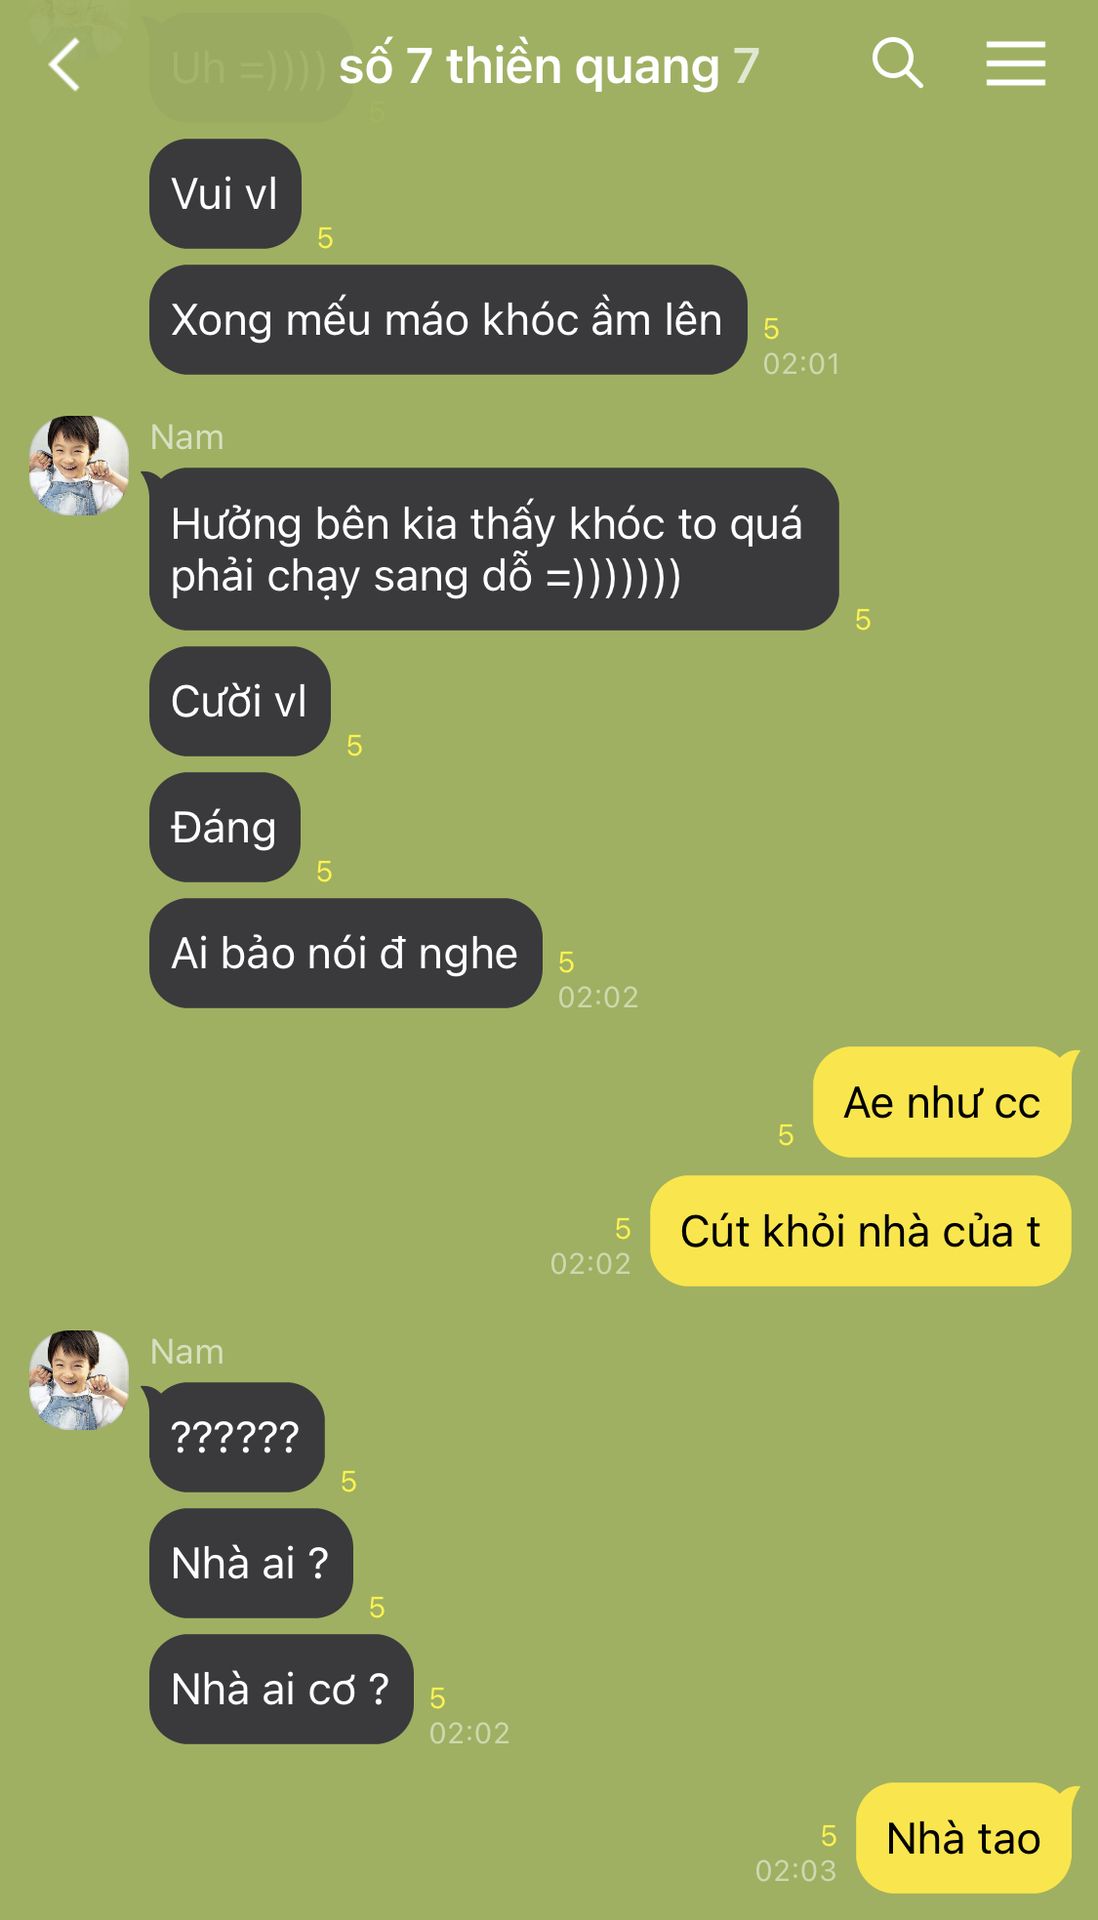Image resolution: width=1098 pixels, height=1920 pixels.
Task: Tap Nam's avatar beside the '??????' message
Action: coord(79,1380)
